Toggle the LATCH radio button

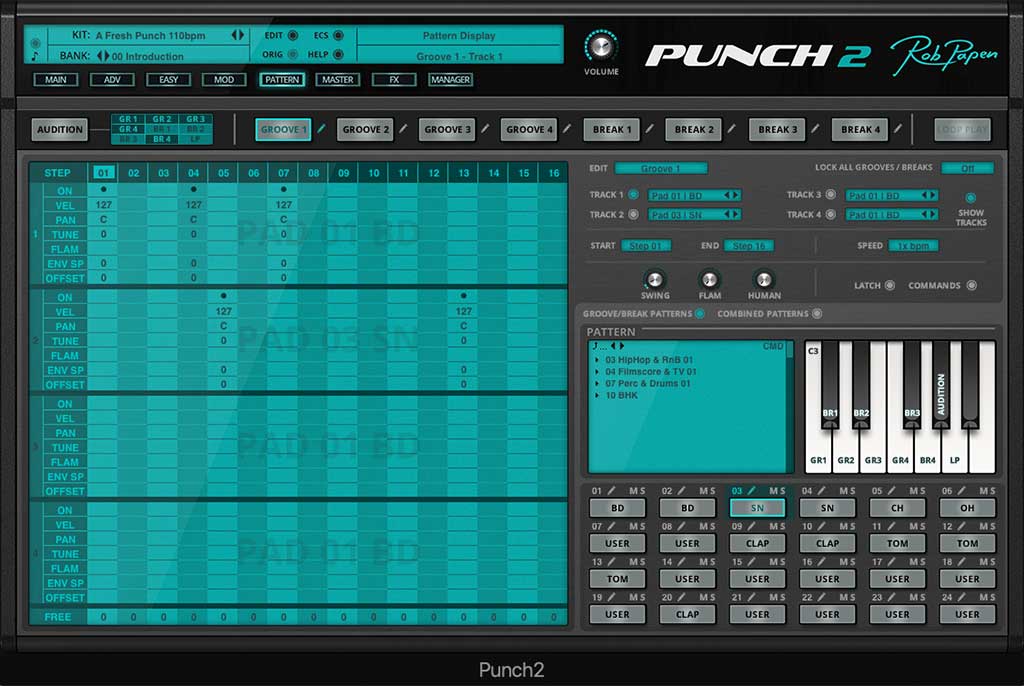889,286
